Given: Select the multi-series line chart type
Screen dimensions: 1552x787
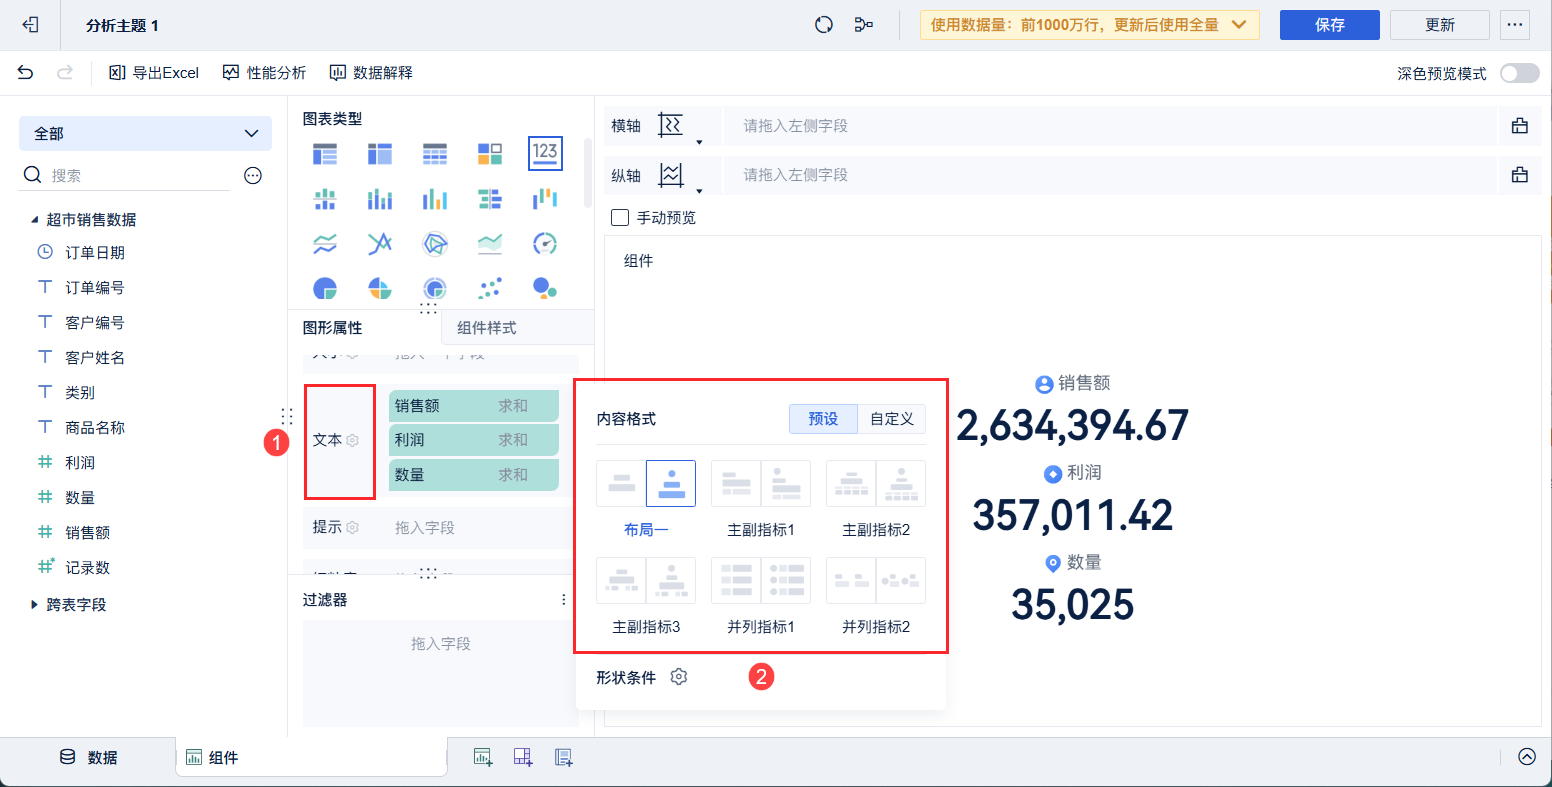Looking at the screenshot, I should (x=380, y=244).
